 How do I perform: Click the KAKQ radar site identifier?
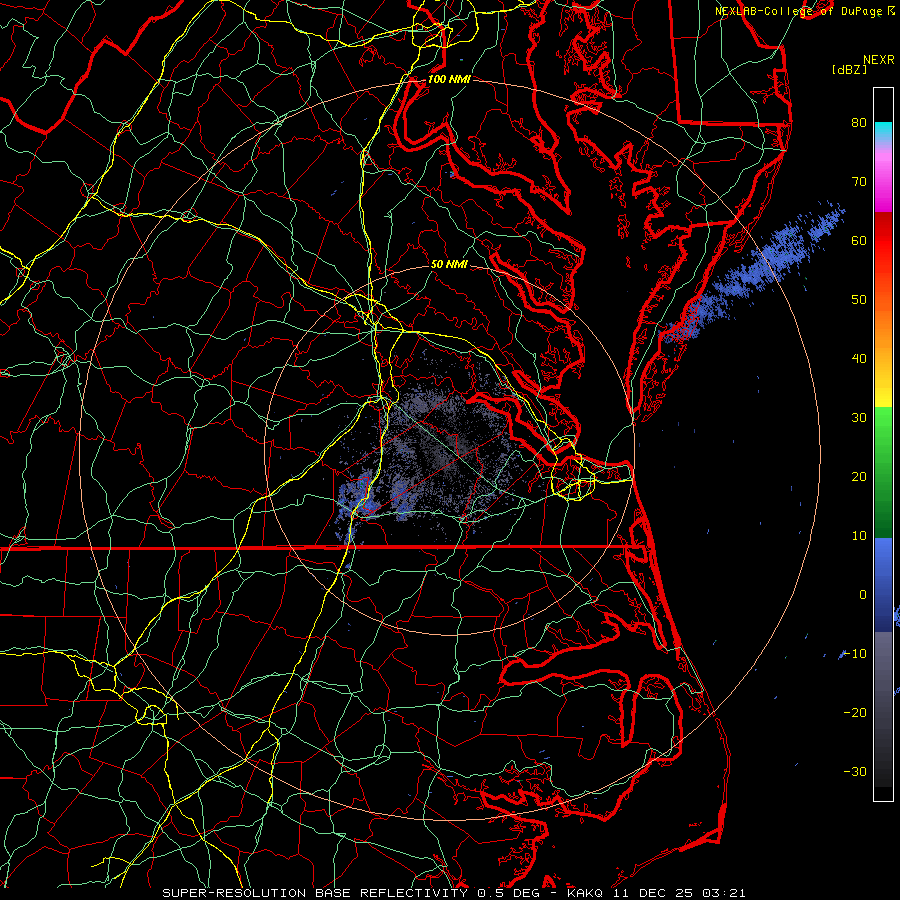pyautogui.click(x=585, y=893)
